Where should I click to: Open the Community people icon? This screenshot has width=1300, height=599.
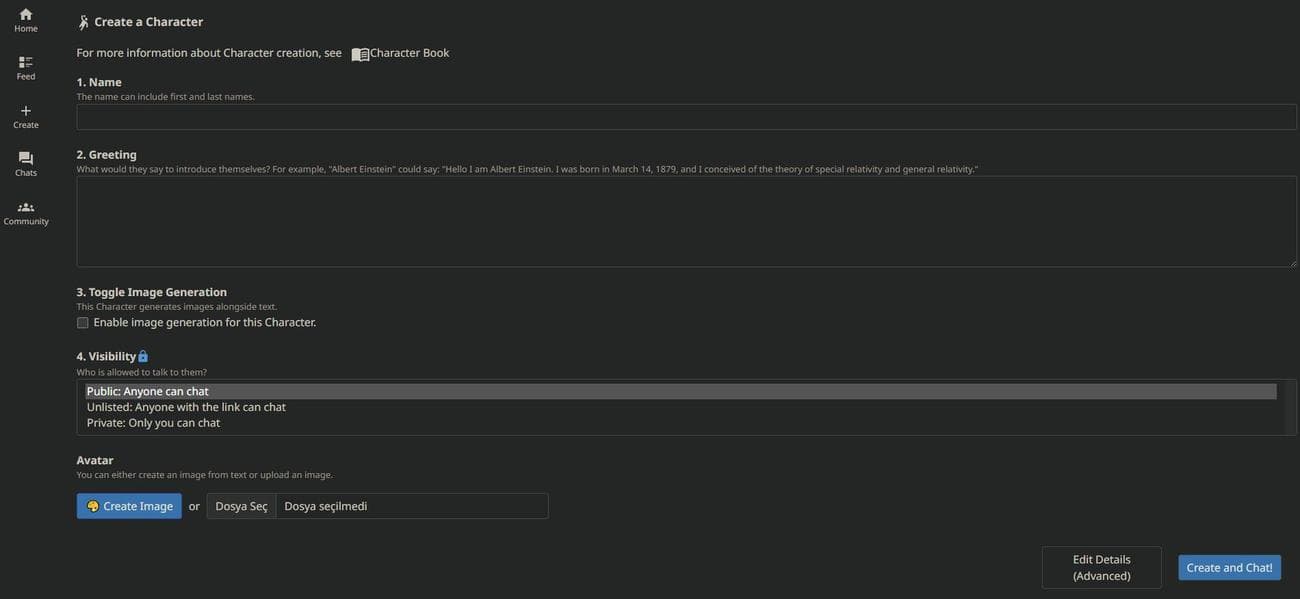click(x=26, y=207)
